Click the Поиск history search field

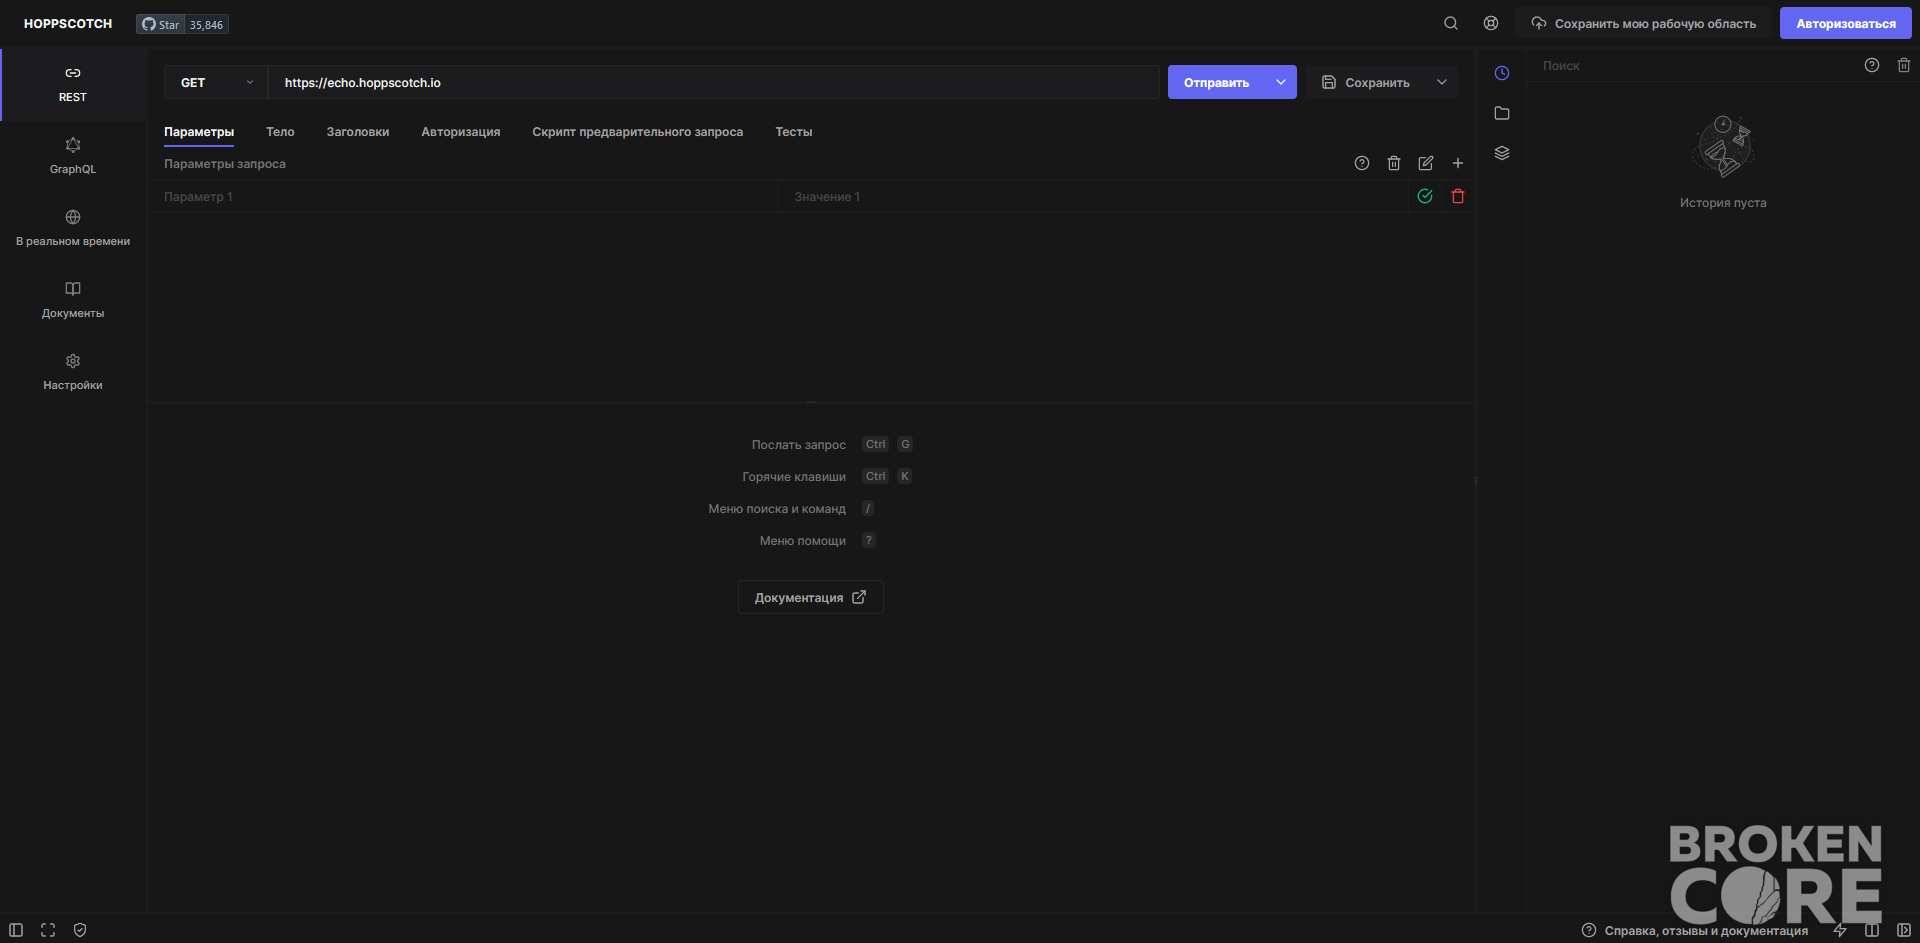[1690, 65]
